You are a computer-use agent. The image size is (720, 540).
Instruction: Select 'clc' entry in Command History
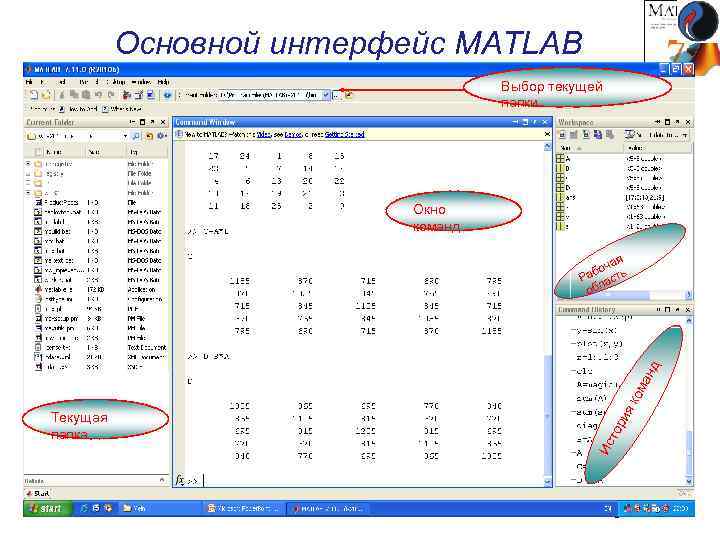pyautogui.click(x=584, y=371)
